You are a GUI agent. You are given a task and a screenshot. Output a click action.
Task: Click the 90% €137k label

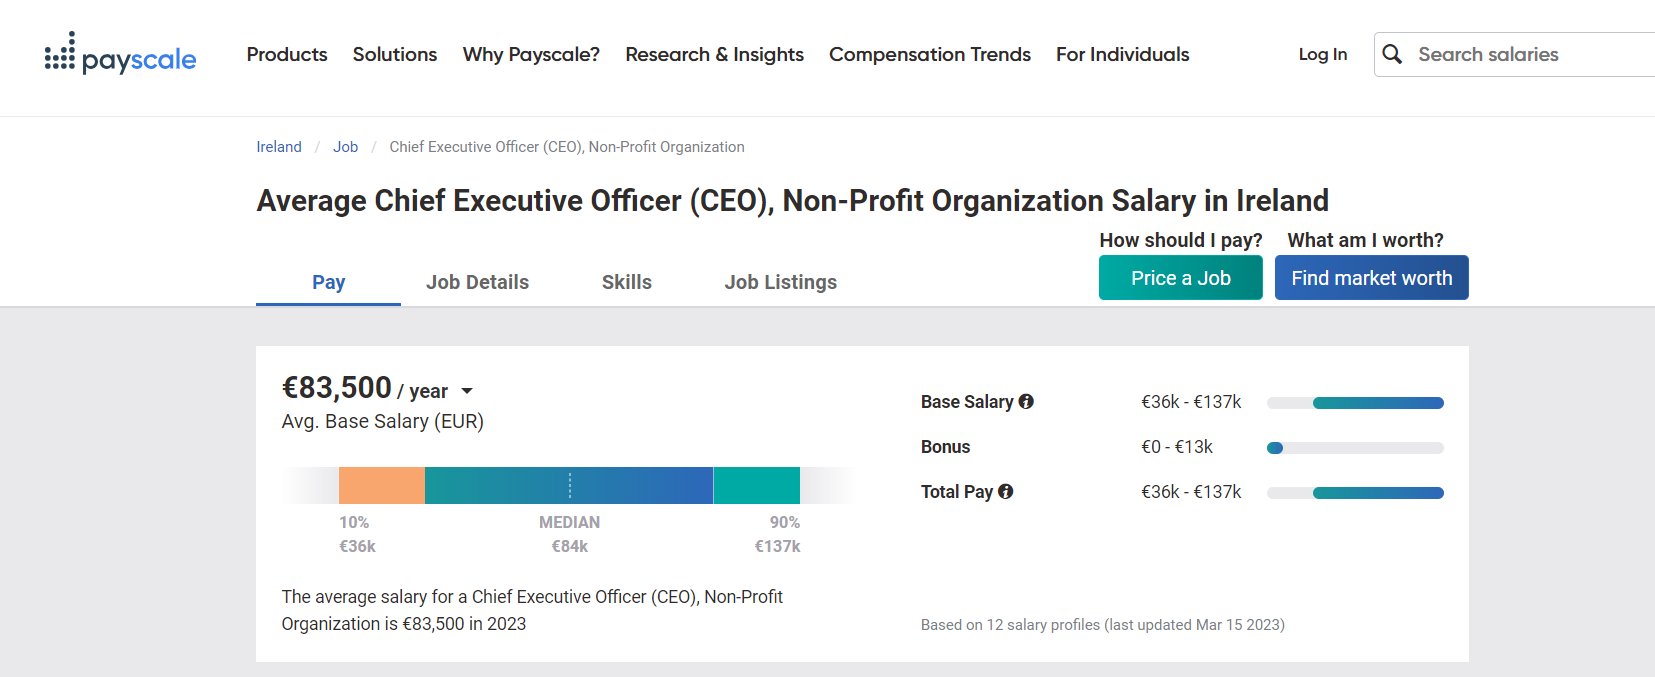click(778, 534)
